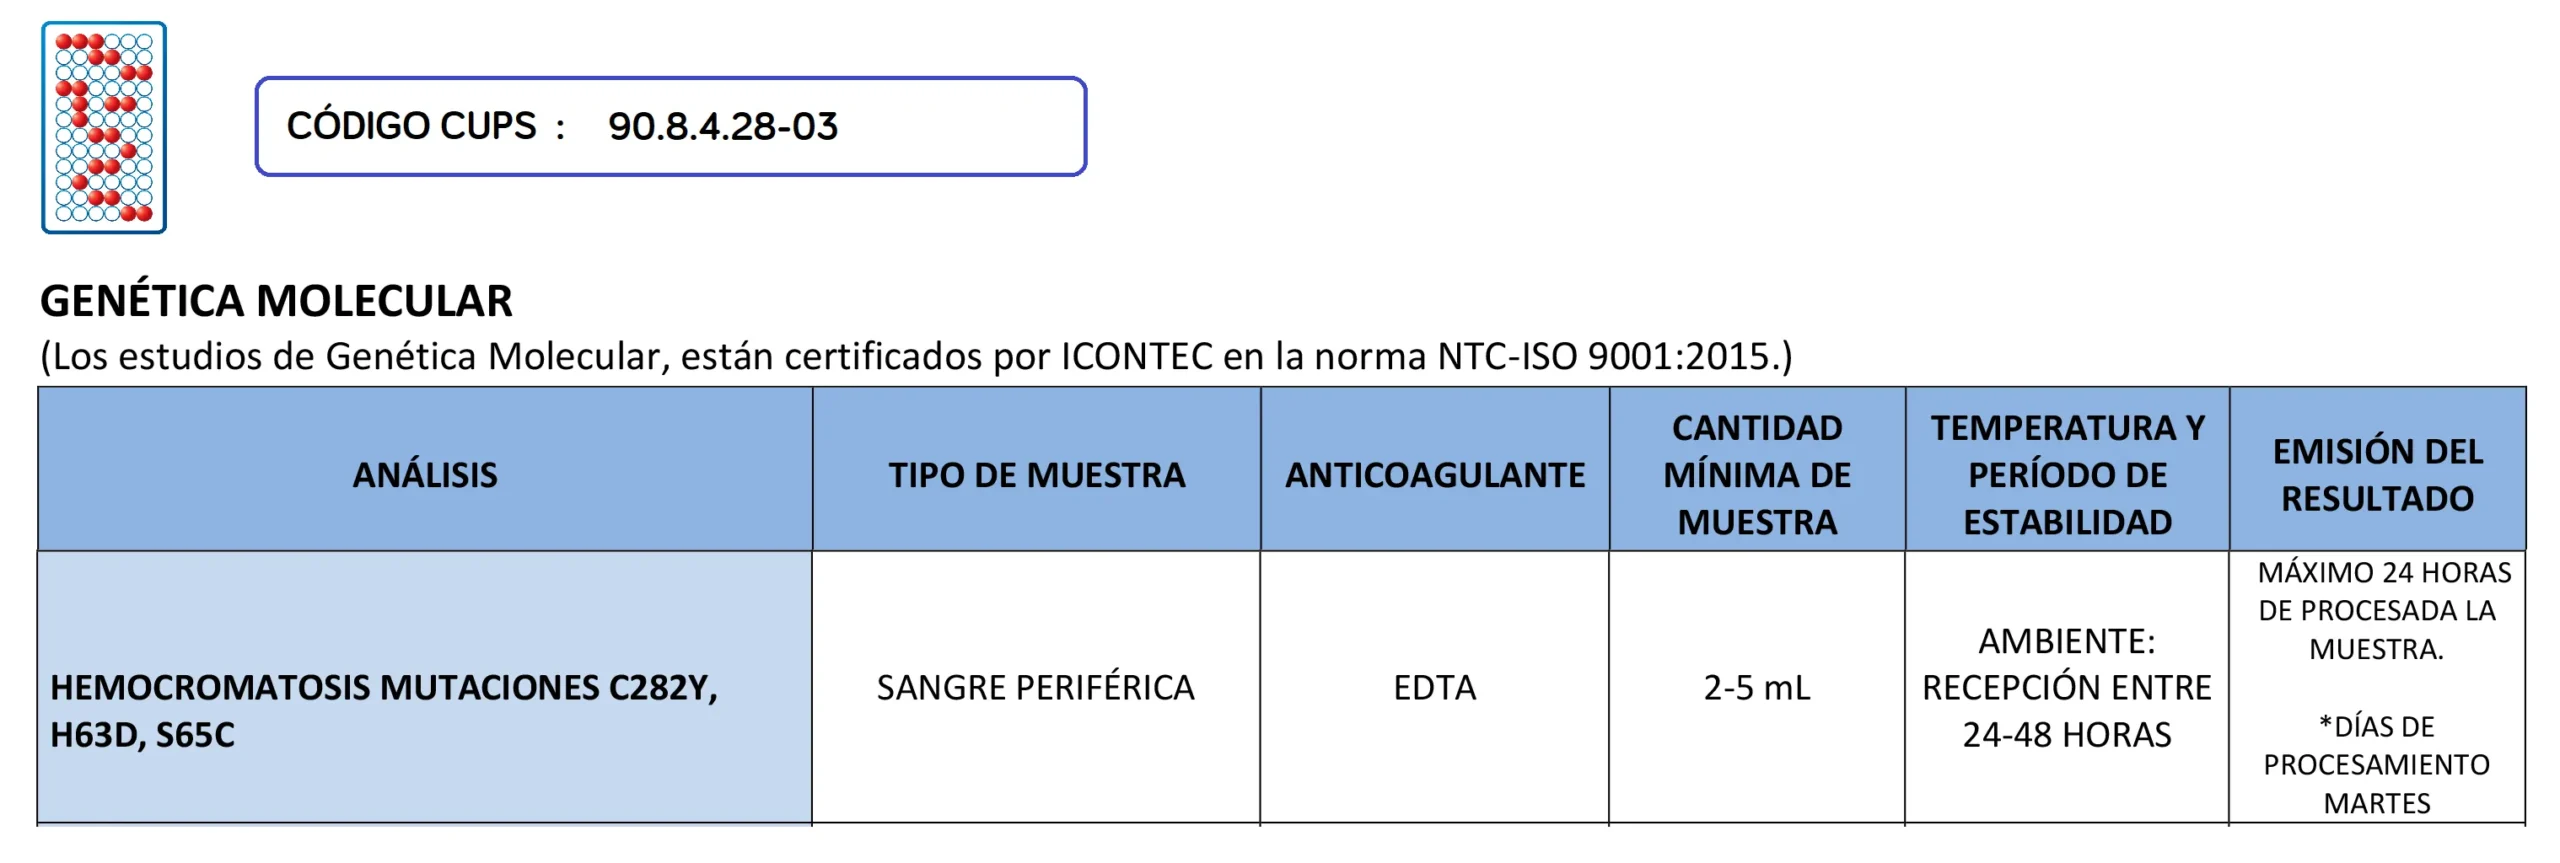The image size is (2560, 863).
Task: Click the EMISIÓN DEL RESULTADO header
Action: pyautogui.click(x=2377, y=475)
